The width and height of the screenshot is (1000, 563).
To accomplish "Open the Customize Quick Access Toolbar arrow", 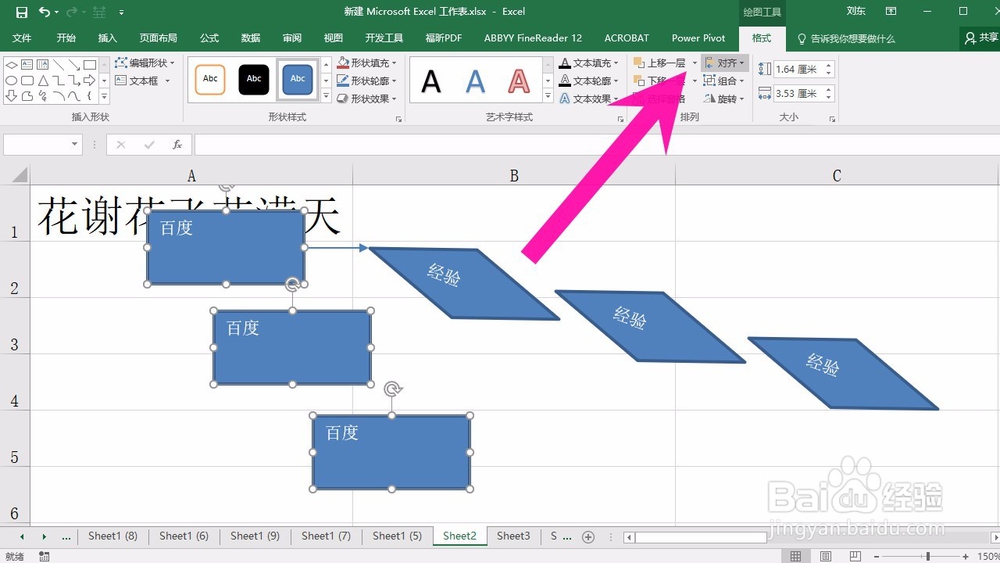I will (x=121, y=12).
